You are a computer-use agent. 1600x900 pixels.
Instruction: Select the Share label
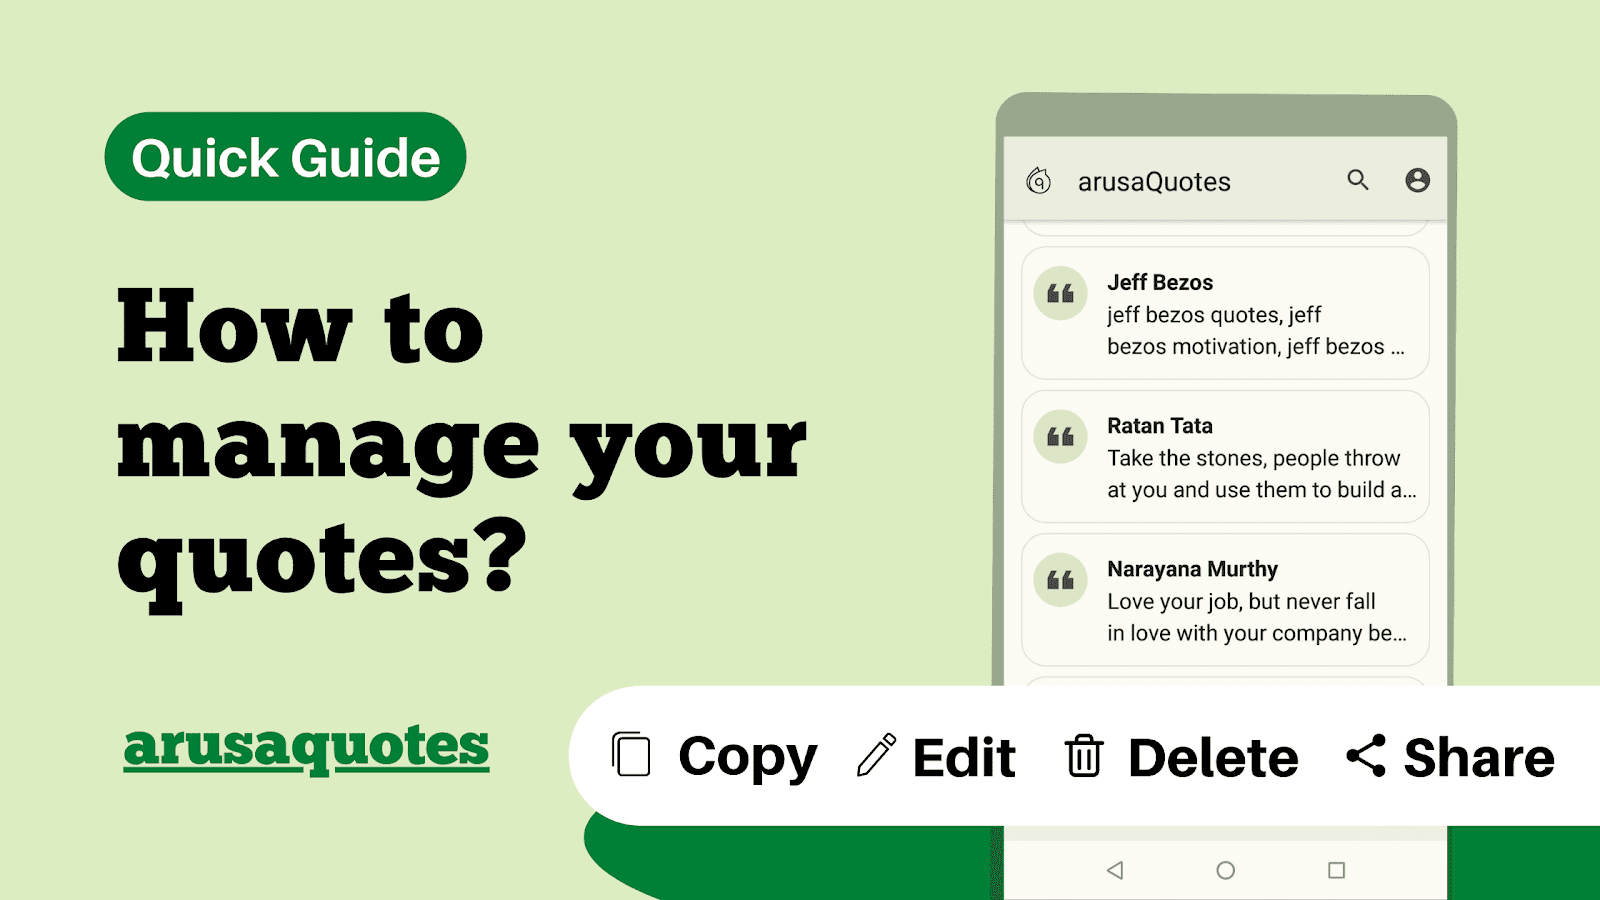coord(1479,757)
